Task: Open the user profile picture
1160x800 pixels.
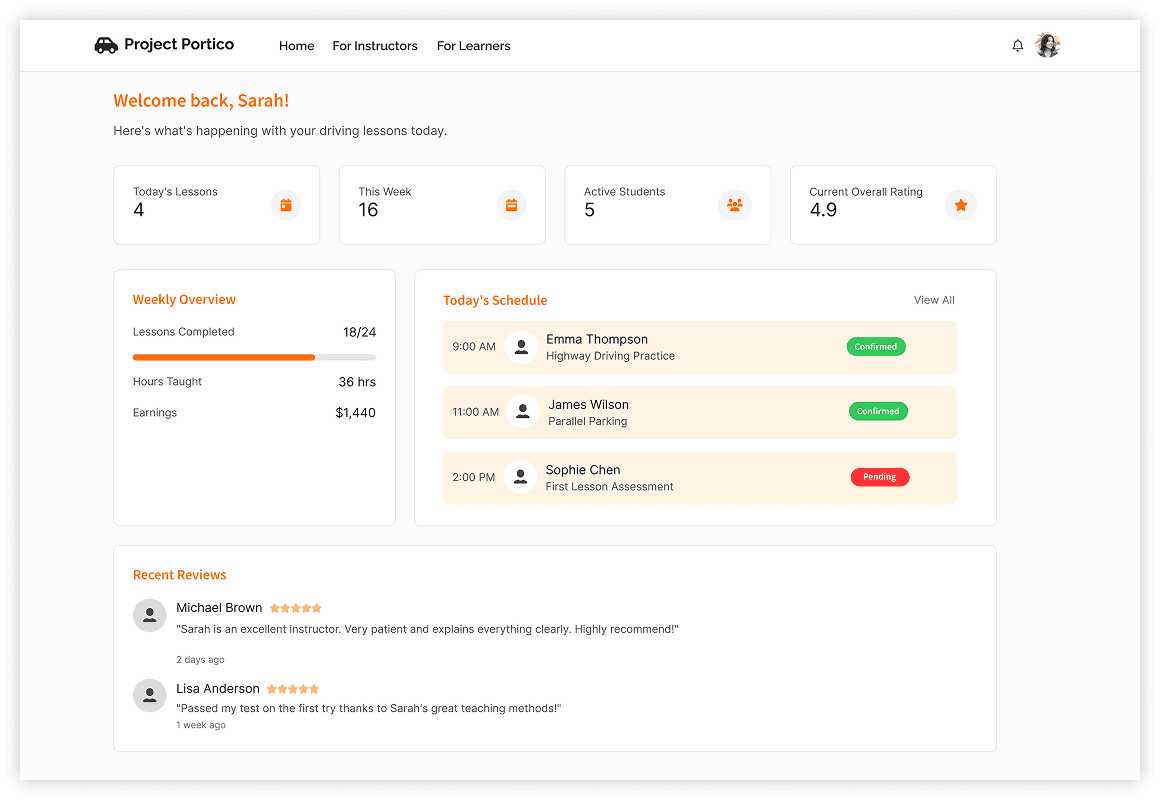Action: coord(1047,46)
